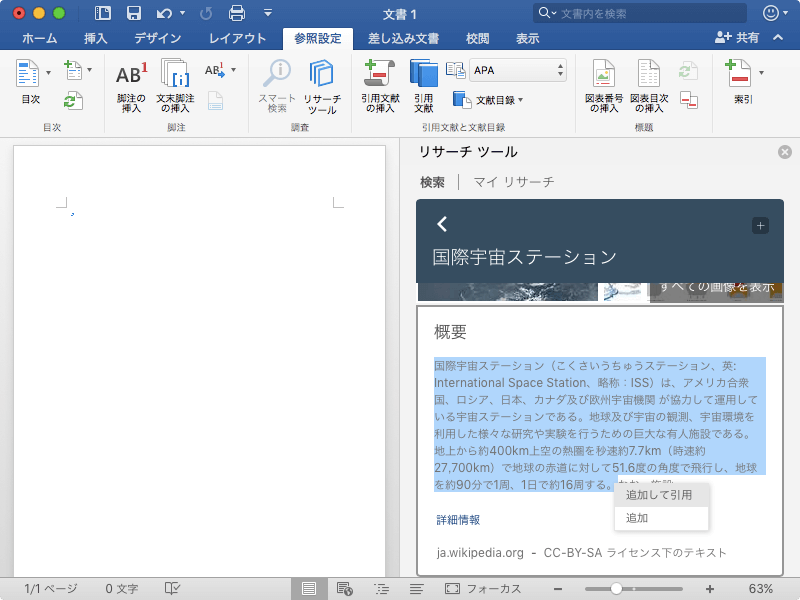Expand the 目次 table of contents arrow
Image resolution: width=800 pixels, height=600 pixels.
click(49, 73)
